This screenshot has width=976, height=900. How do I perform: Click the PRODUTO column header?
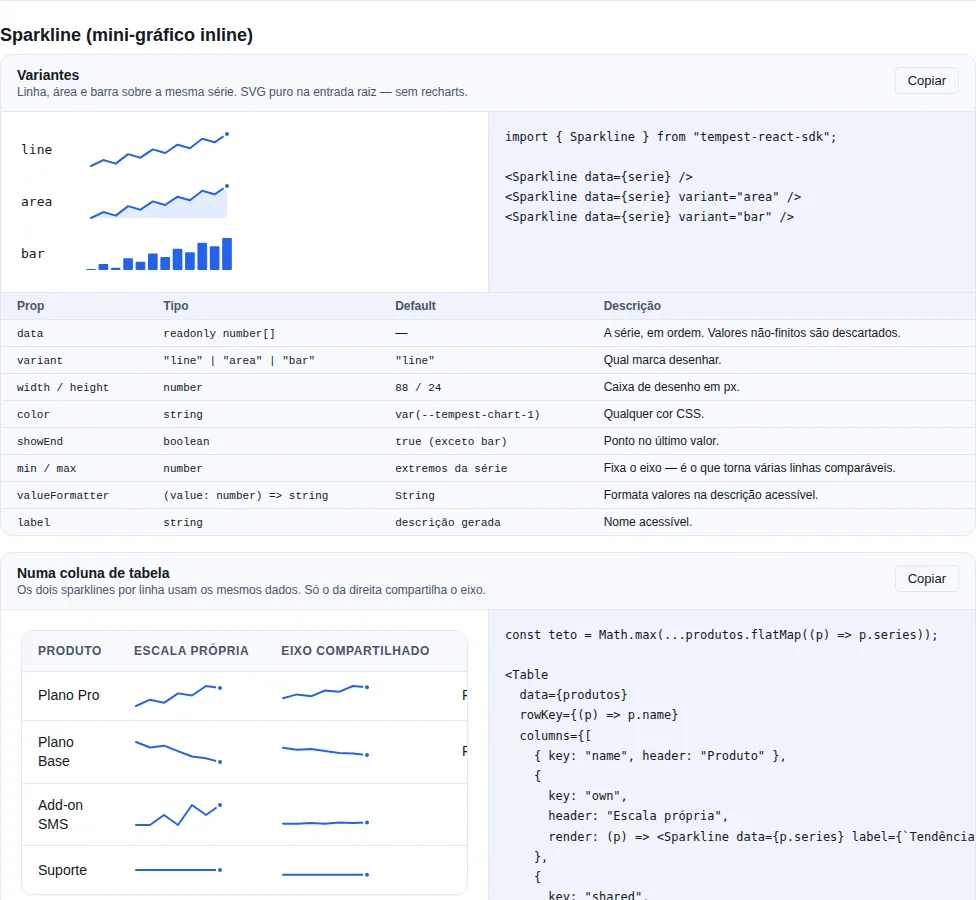coord(70,650)
